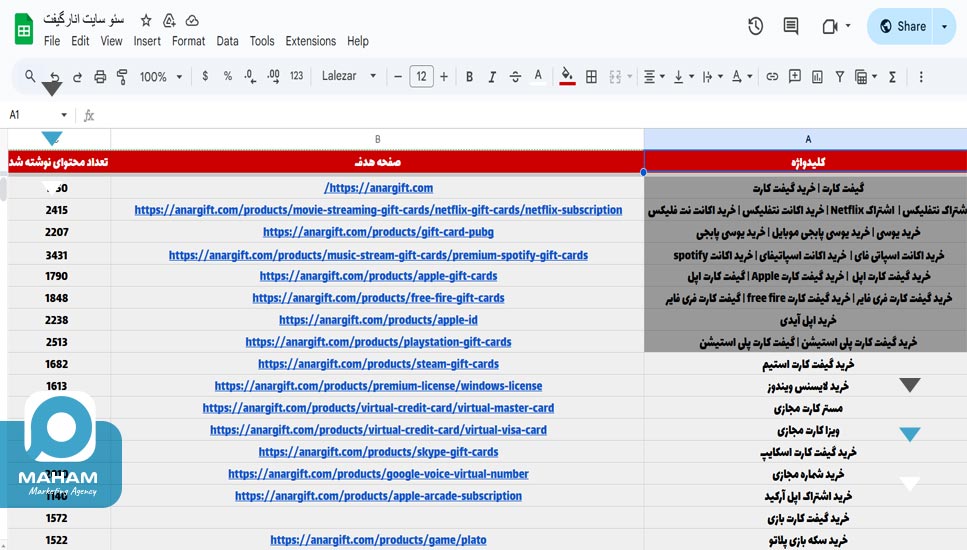Select the column A header
The image size is (967, 550).
[x=805, y=139]
